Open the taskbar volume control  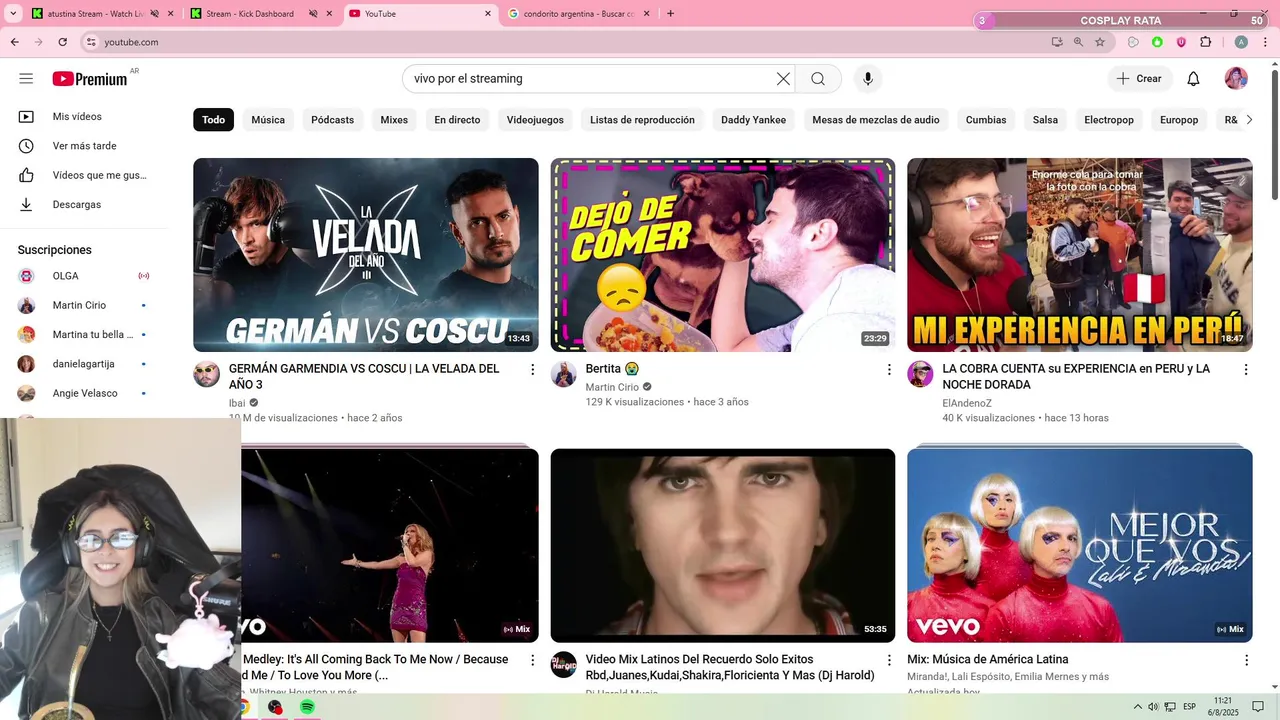pyautogui.click(x=1153, y=707)
